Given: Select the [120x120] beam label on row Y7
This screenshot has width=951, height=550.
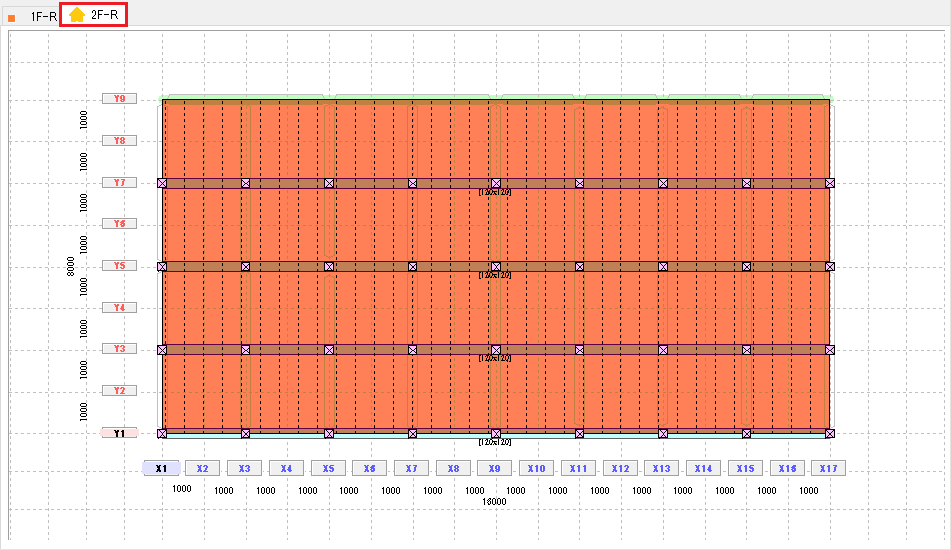Looking at the screenshot, I should click(x=495, y=191).
